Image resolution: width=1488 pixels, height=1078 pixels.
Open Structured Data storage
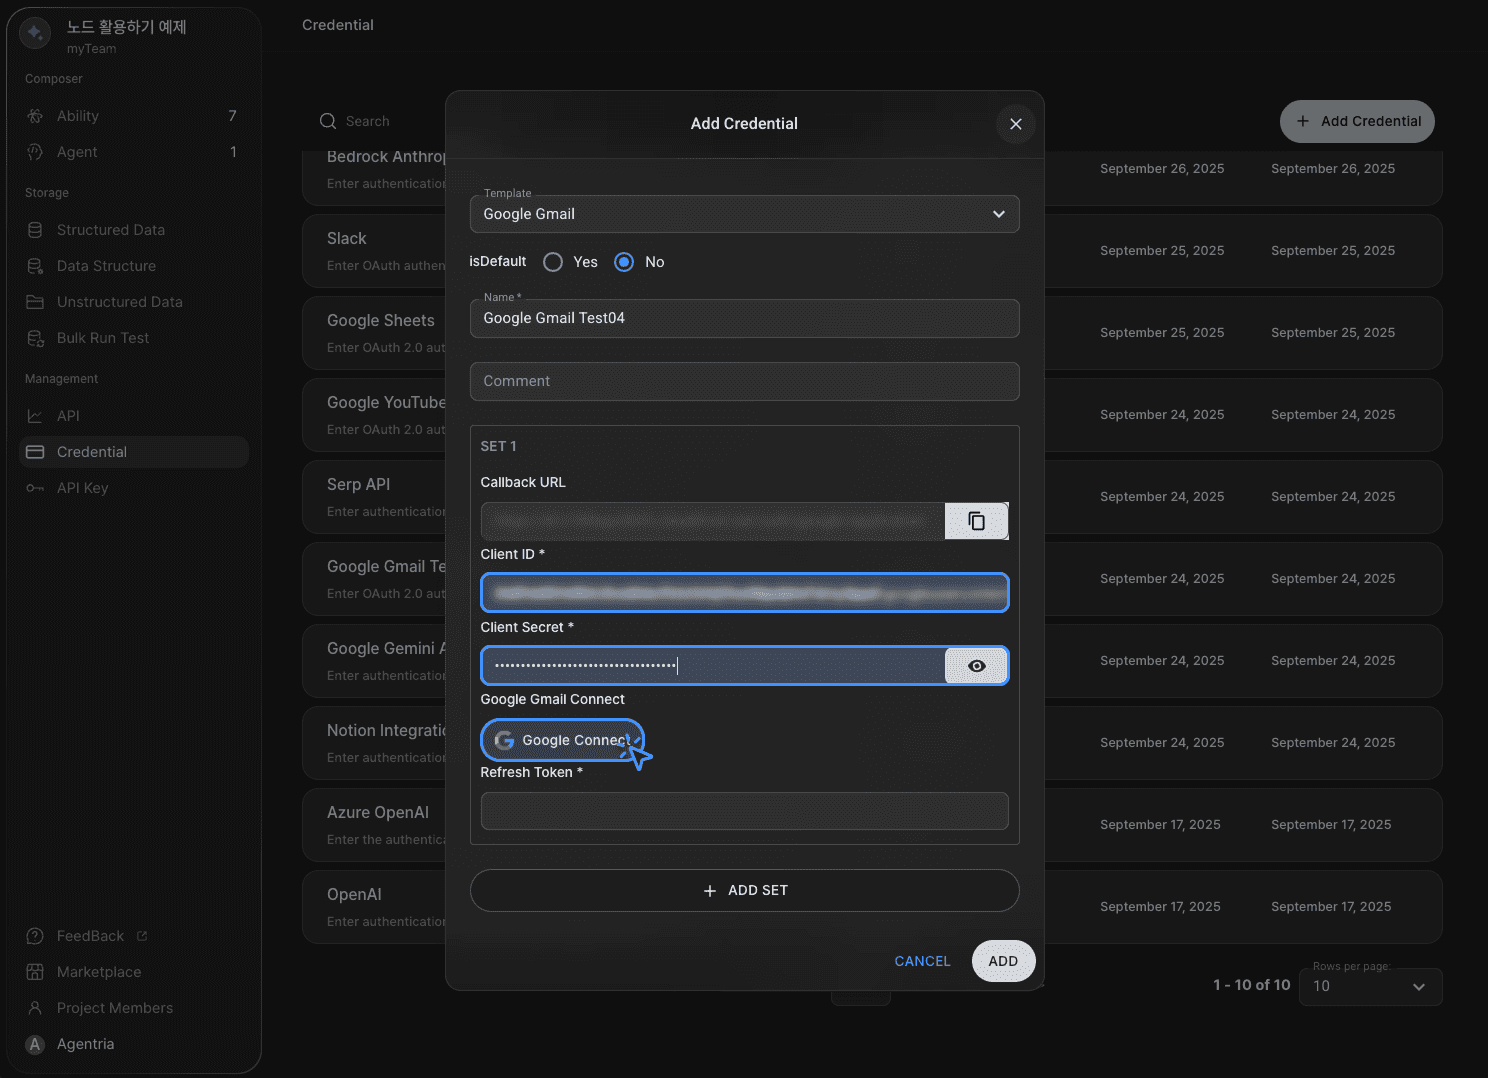(x=133, y=230)
